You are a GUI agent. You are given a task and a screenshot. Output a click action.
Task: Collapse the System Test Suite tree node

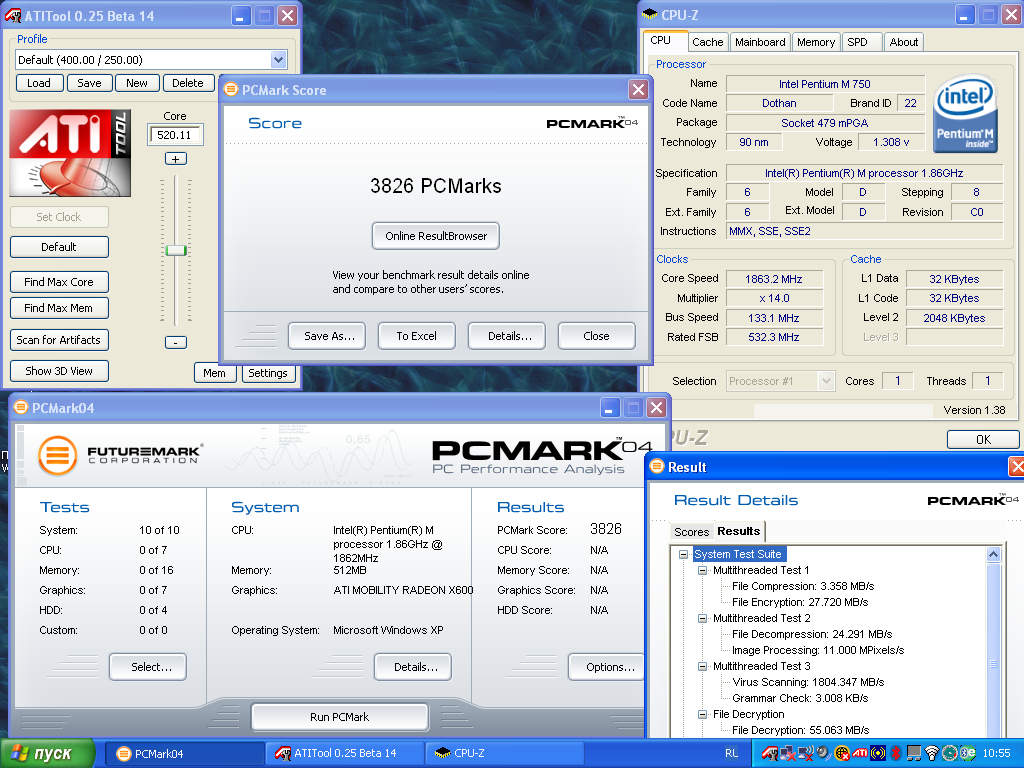point(683,554)
